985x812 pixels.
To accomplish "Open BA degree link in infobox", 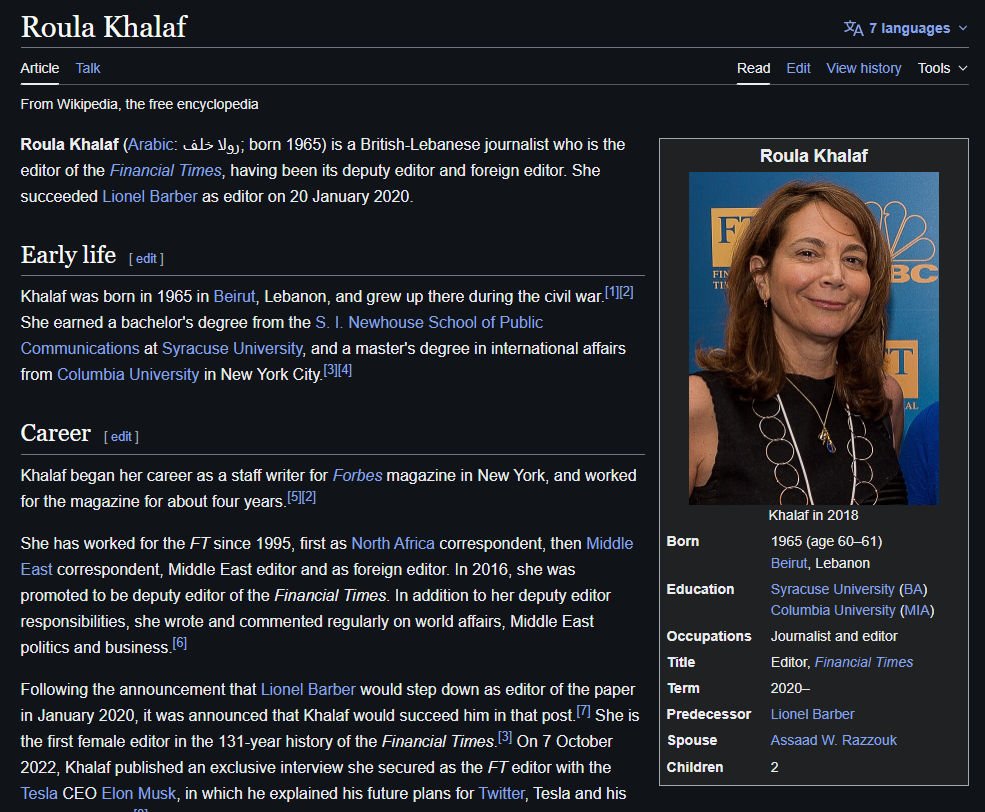I will tap(913, 589).
